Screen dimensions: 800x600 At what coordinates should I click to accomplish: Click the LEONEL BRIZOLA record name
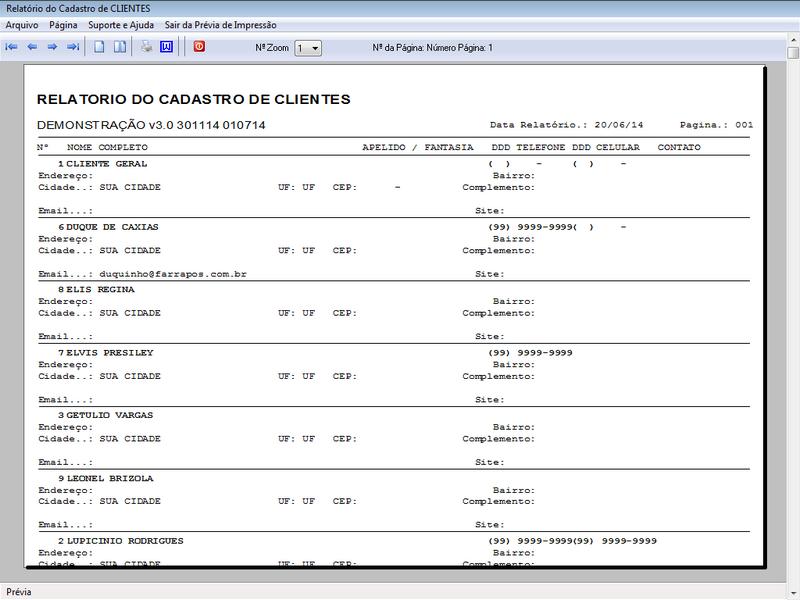point(110,479)
